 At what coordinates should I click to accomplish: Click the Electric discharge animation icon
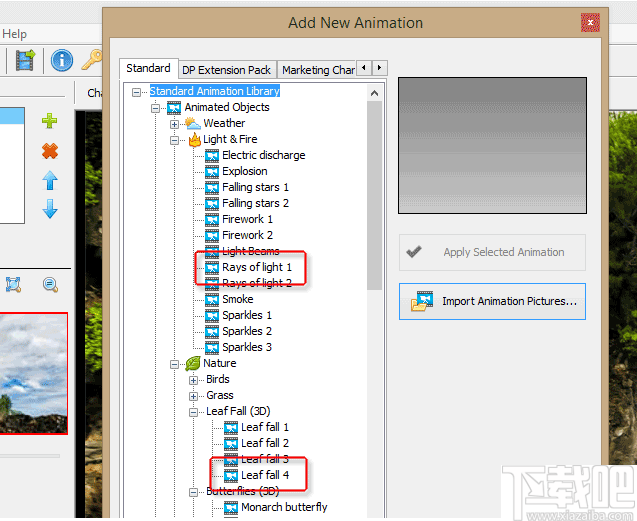pos(212,156)
